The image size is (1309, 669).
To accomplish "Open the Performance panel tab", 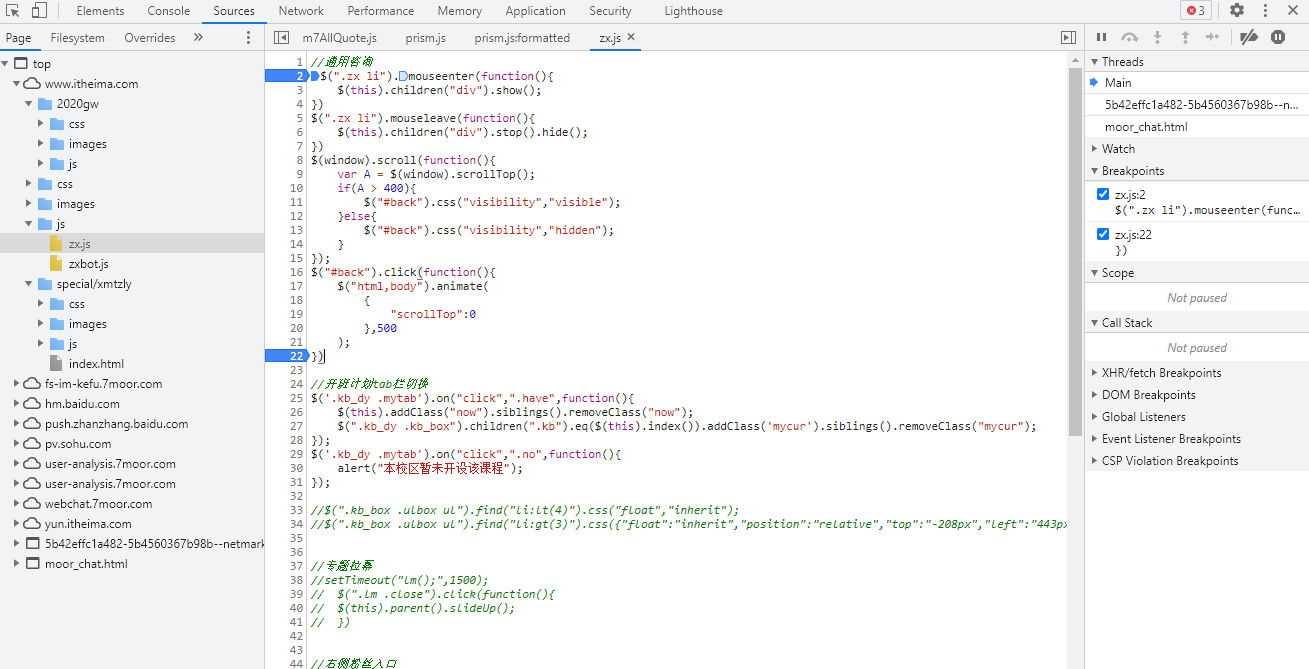I will coord(381,11).
